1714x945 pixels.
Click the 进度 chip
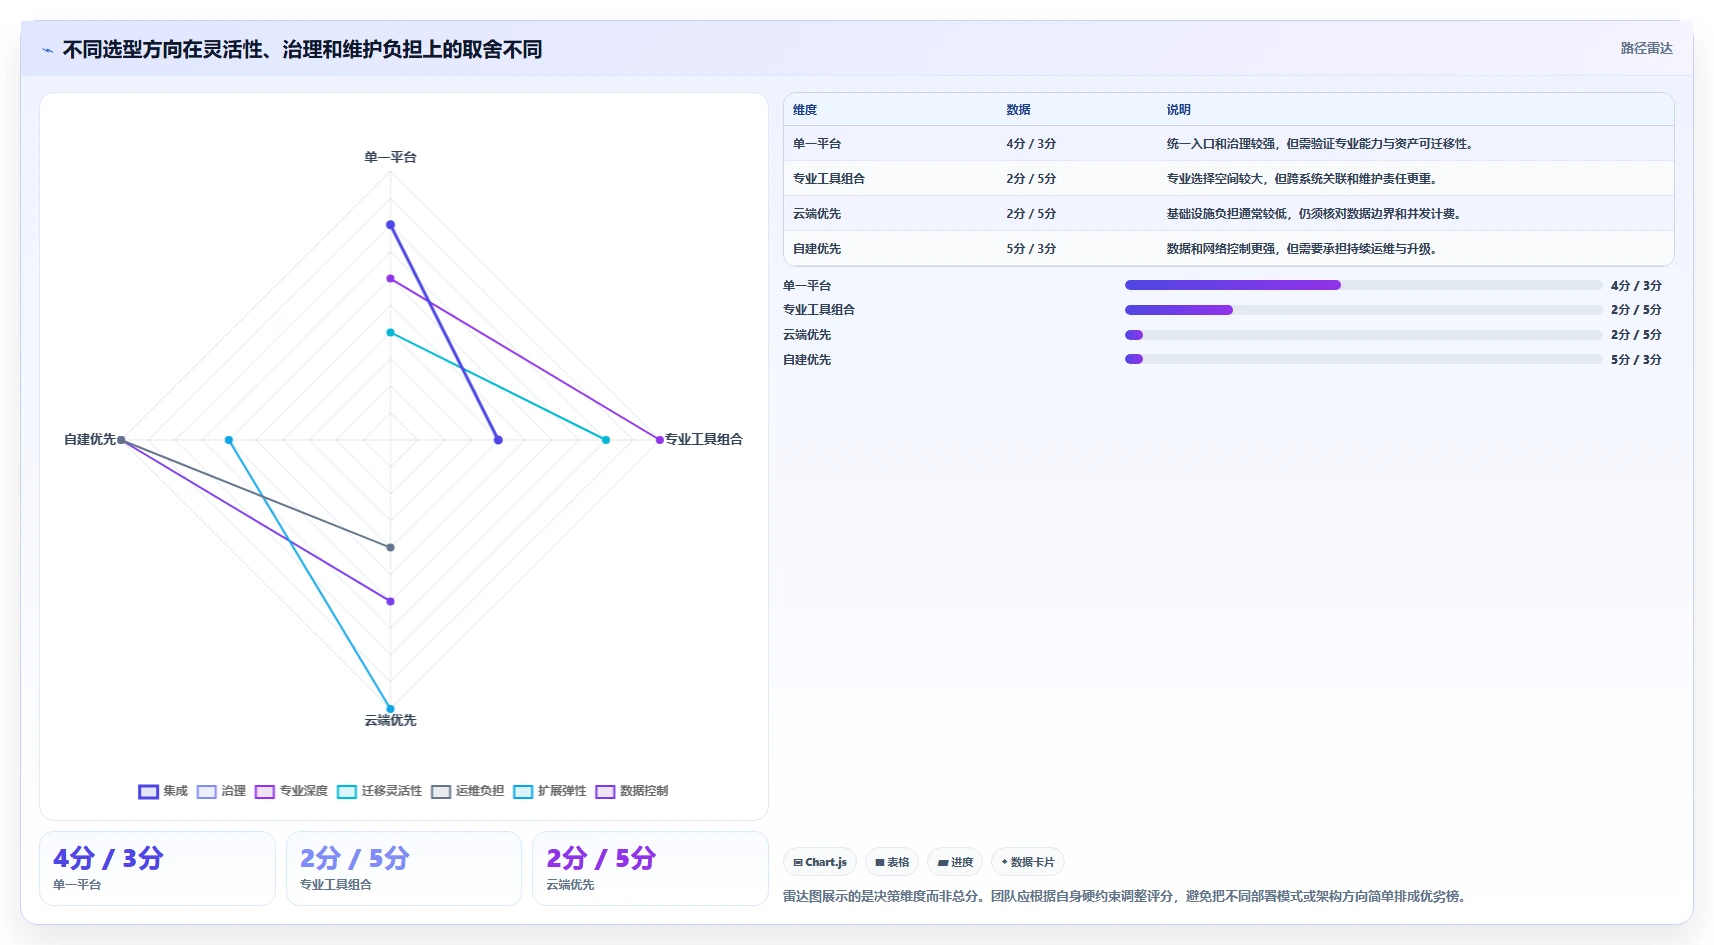point(955,862)
